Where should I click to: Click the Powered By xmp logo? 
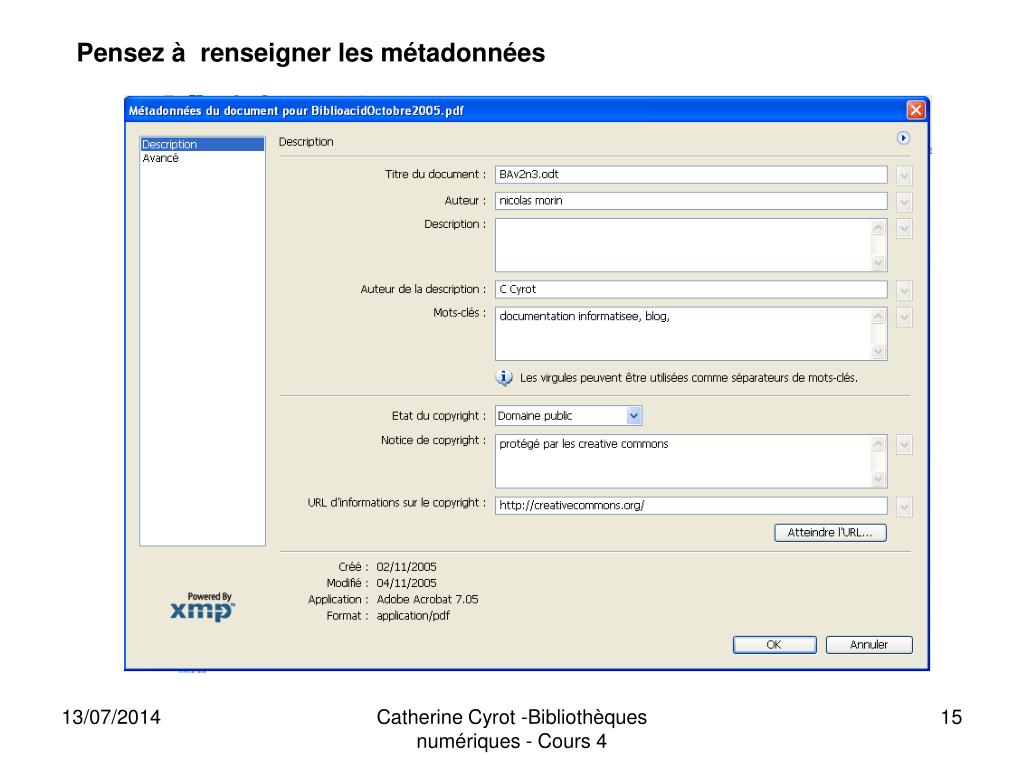point(202,607)
